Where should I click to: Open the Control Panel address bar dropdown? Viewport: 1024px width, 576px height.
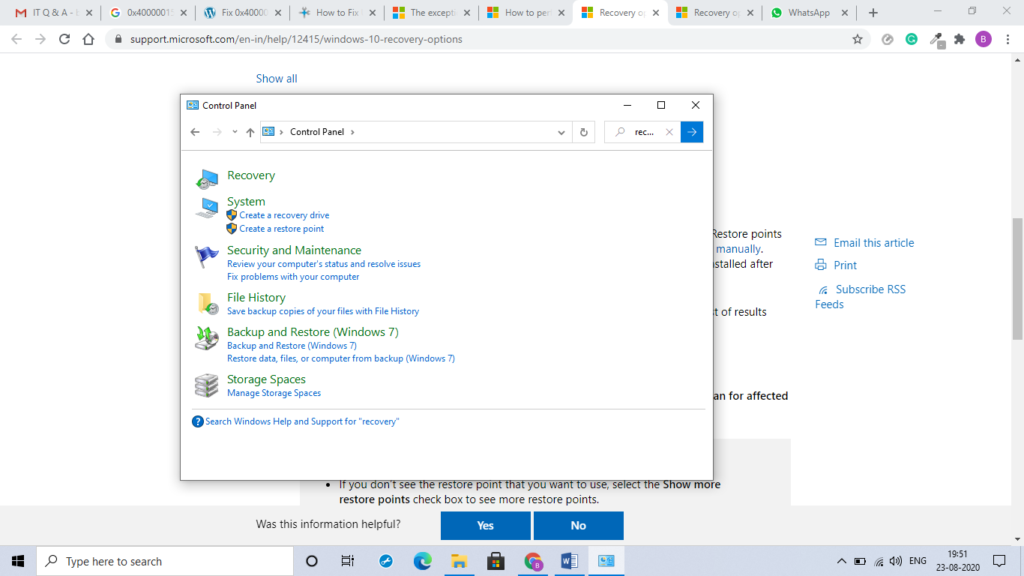(561, 131)
